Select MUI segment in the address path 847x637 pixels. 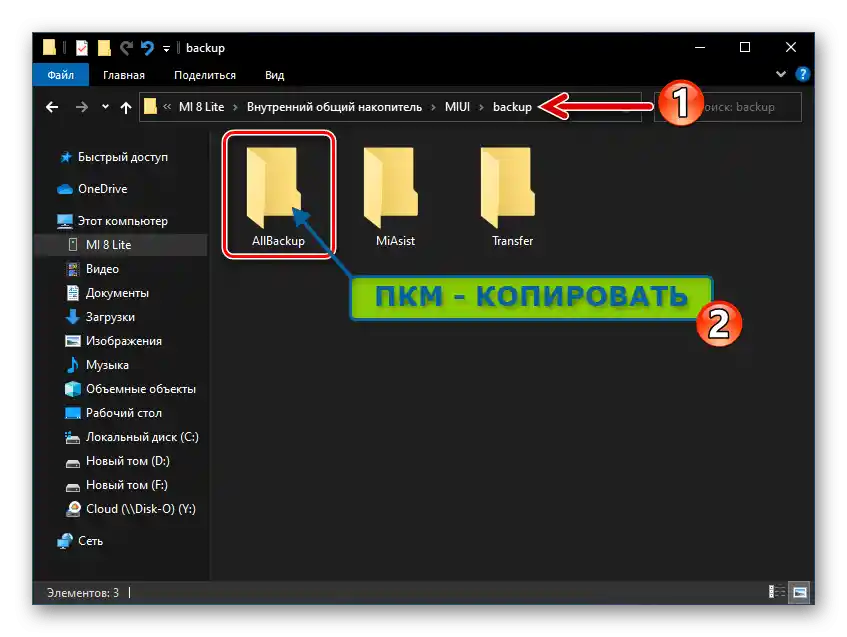point(457,107)
